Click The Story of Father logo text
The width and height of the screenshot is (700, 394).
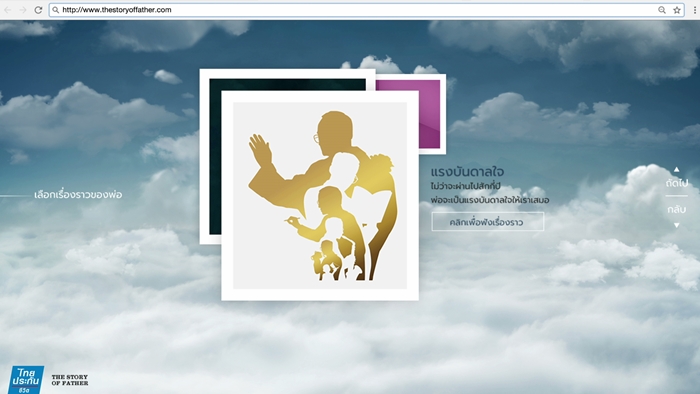(70, 380)
